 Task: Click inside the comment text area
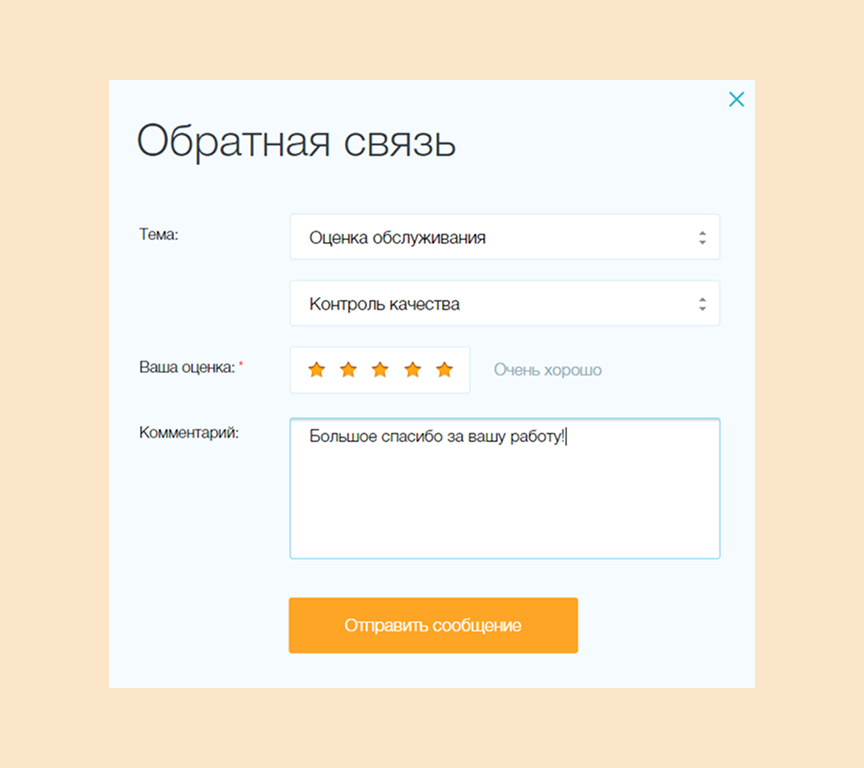505,488
